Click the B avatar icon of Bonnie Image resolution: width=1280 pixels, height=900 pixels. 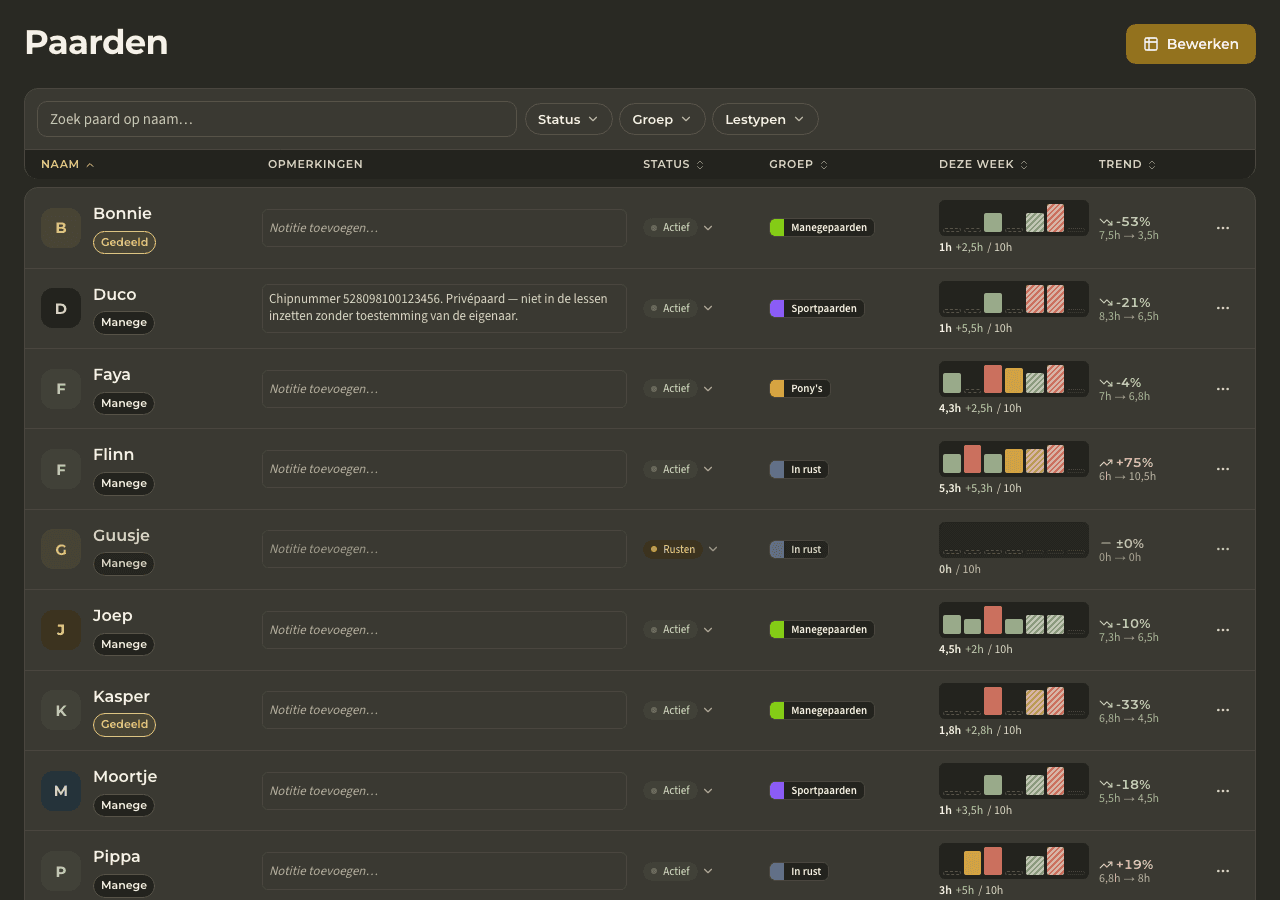point(61,228)
